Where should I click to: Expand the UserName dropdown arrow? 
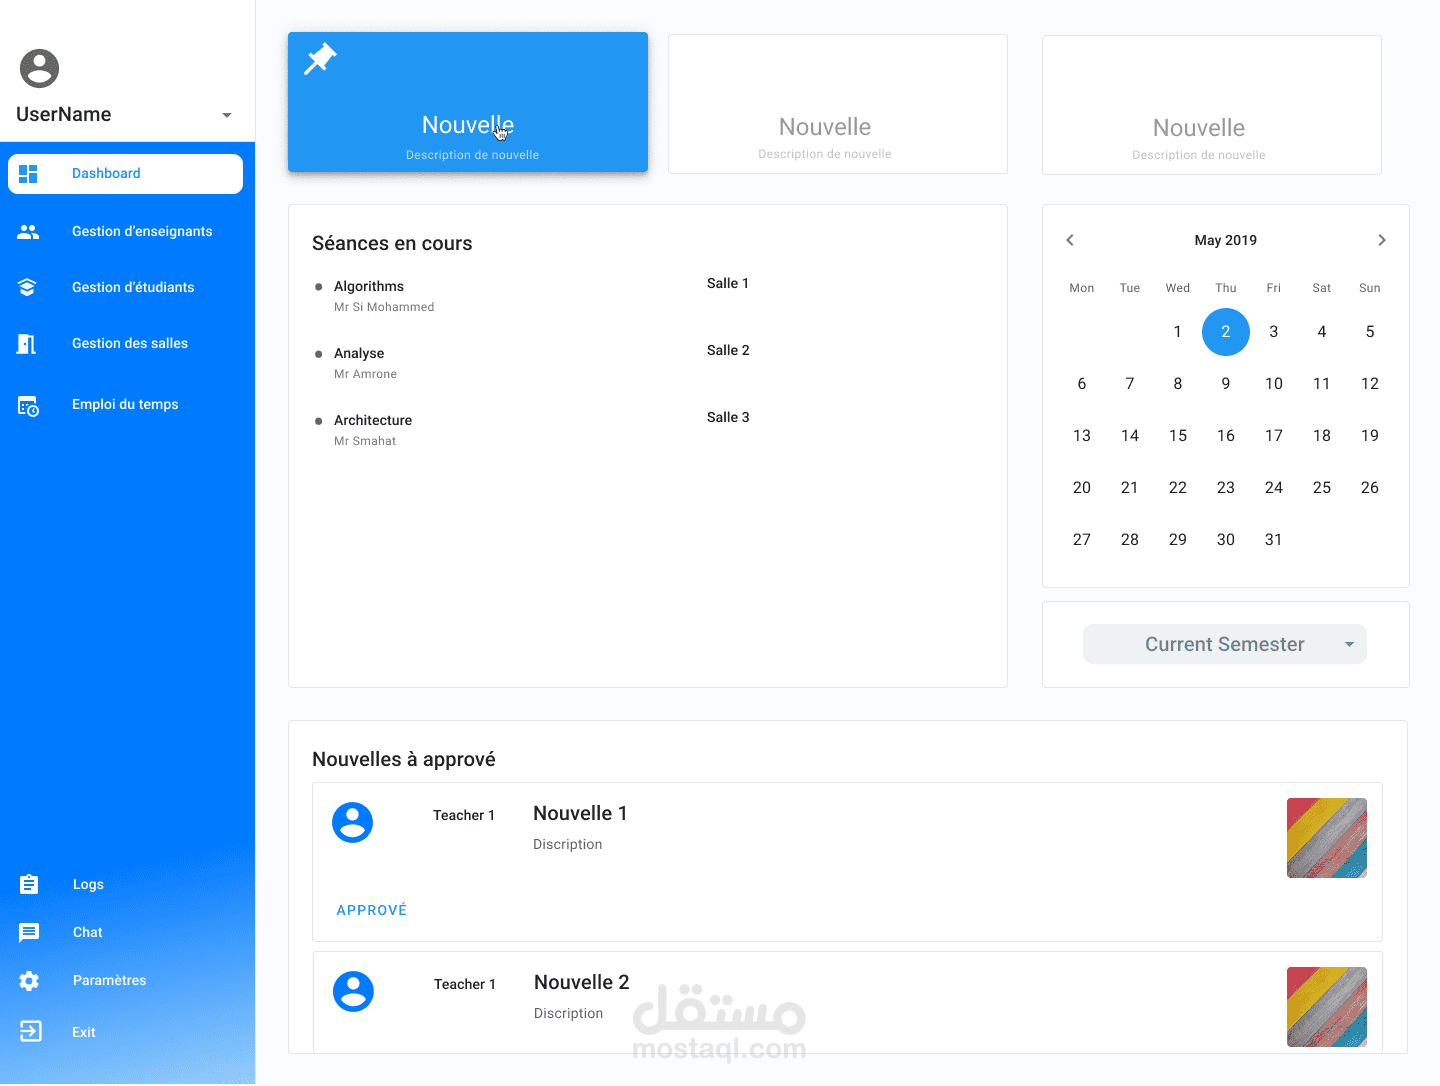point(227,115)
